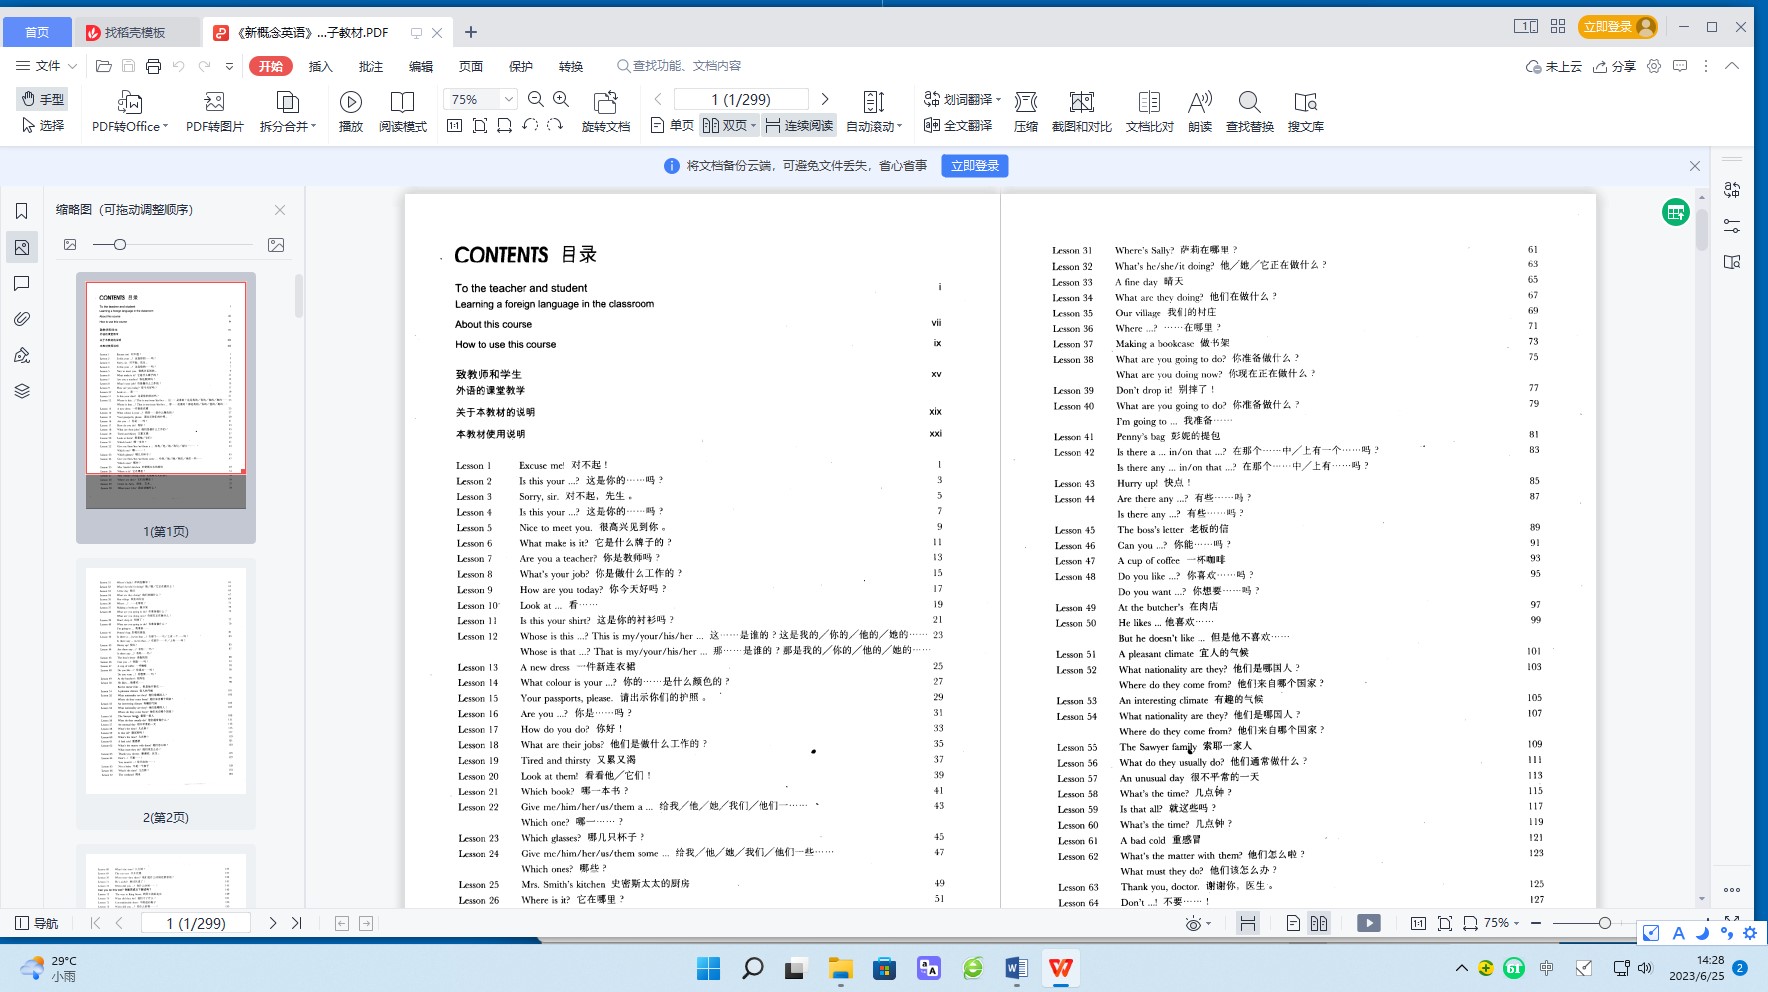Click the 朗读 read aloud icon
Viewport: 1768px width, 992px height.
1200,102
